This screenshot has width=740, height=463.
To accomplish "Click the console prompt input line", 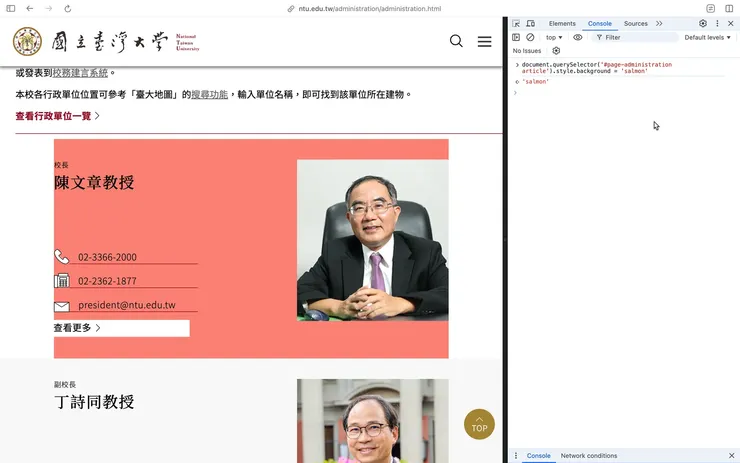I will [623, 93].
